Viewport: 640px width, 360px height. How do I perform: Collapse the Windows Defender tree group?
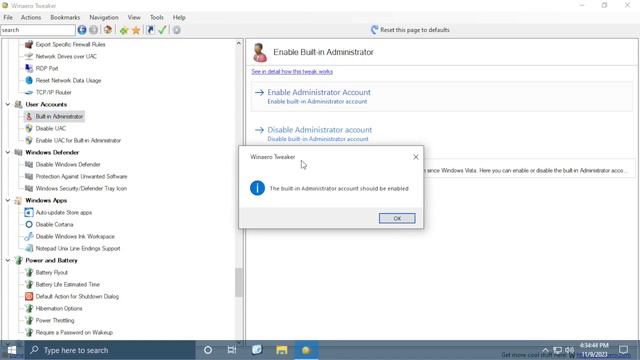[x=8, y=152]
